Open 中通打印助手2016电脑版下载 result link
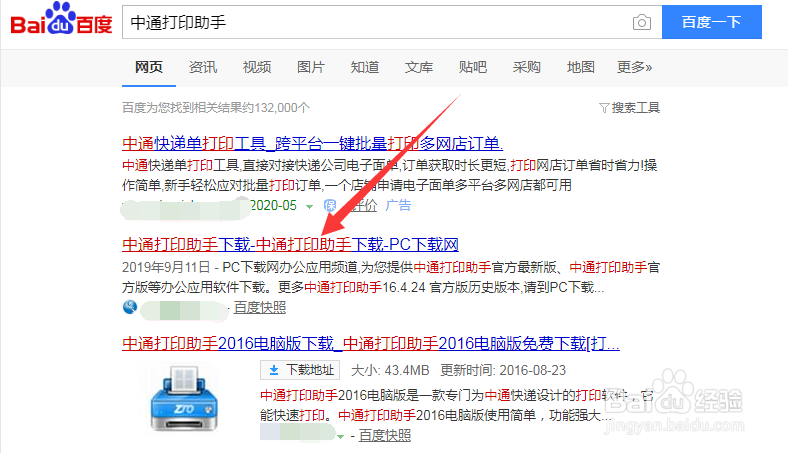788x453 pixels. click(371, 344)
